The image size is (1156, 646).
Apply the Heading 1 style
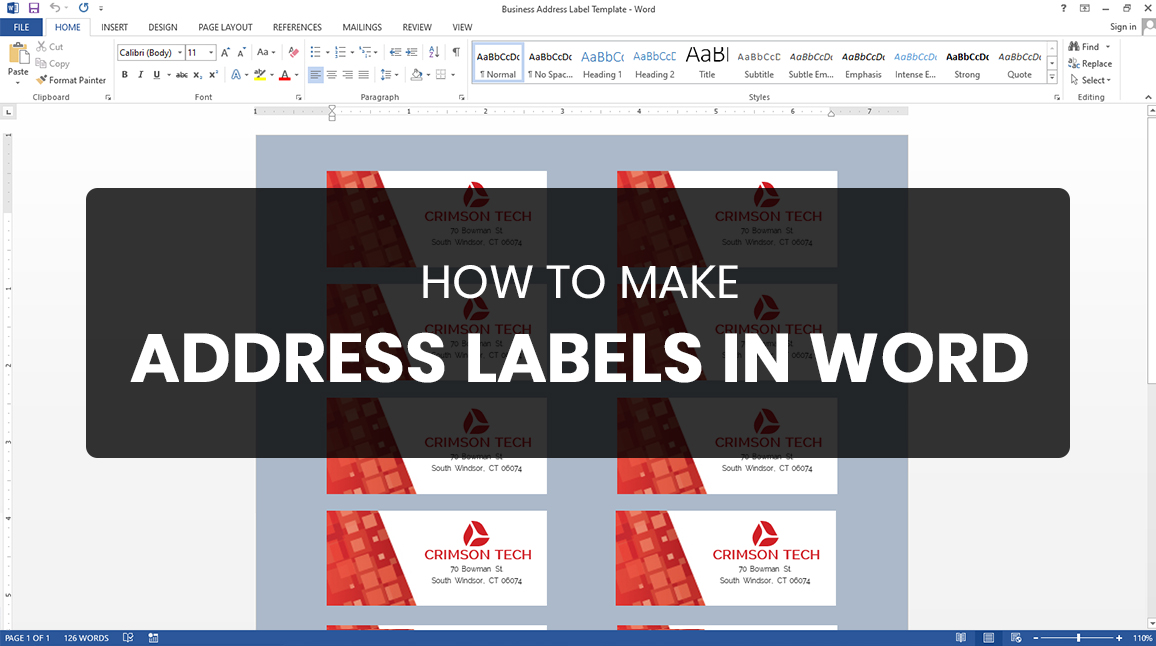click(x=602, y=63)
